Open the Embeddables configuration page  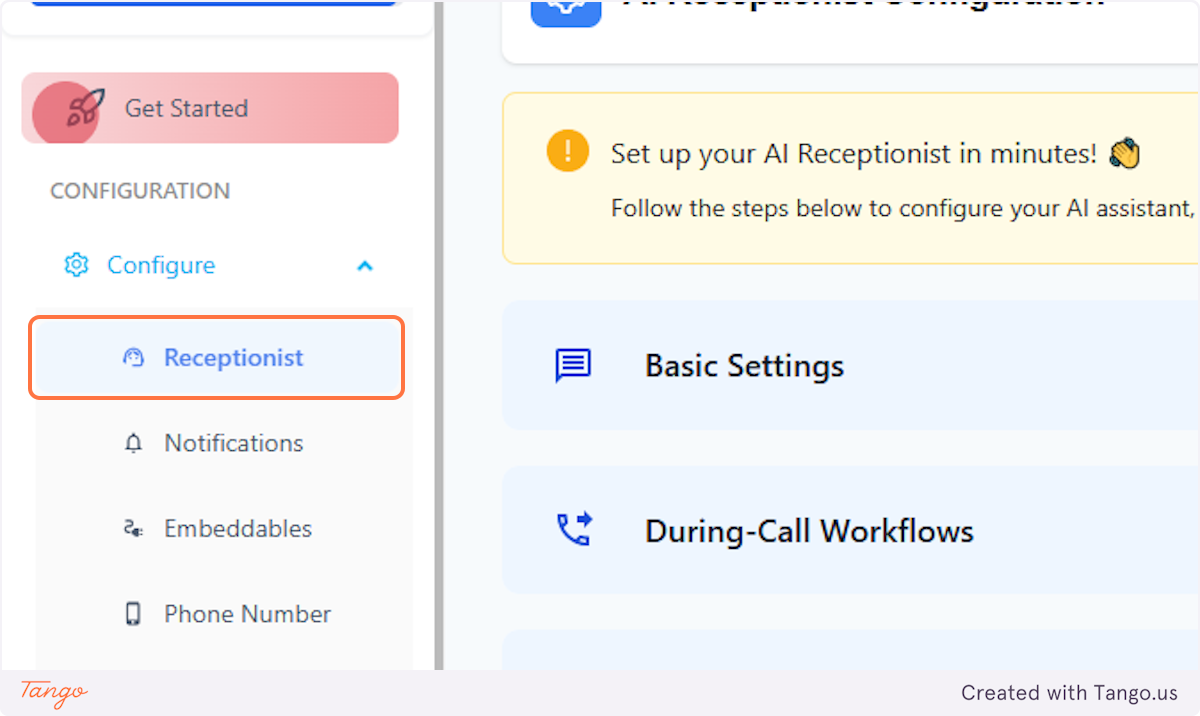[237, 528]
